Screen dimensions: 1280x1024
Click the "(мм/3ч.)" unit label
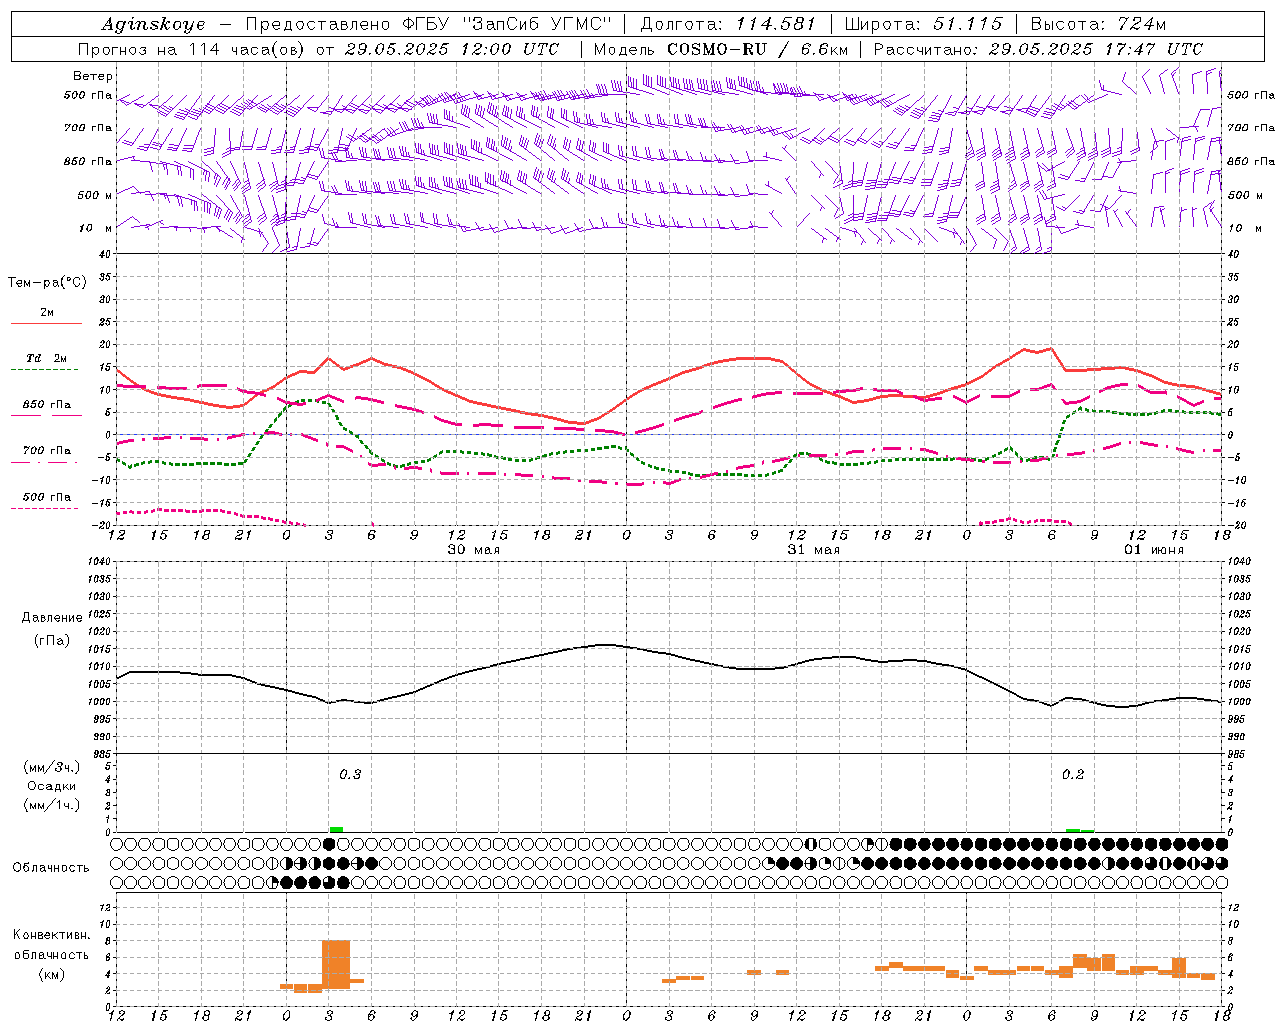tap(52, 767)
